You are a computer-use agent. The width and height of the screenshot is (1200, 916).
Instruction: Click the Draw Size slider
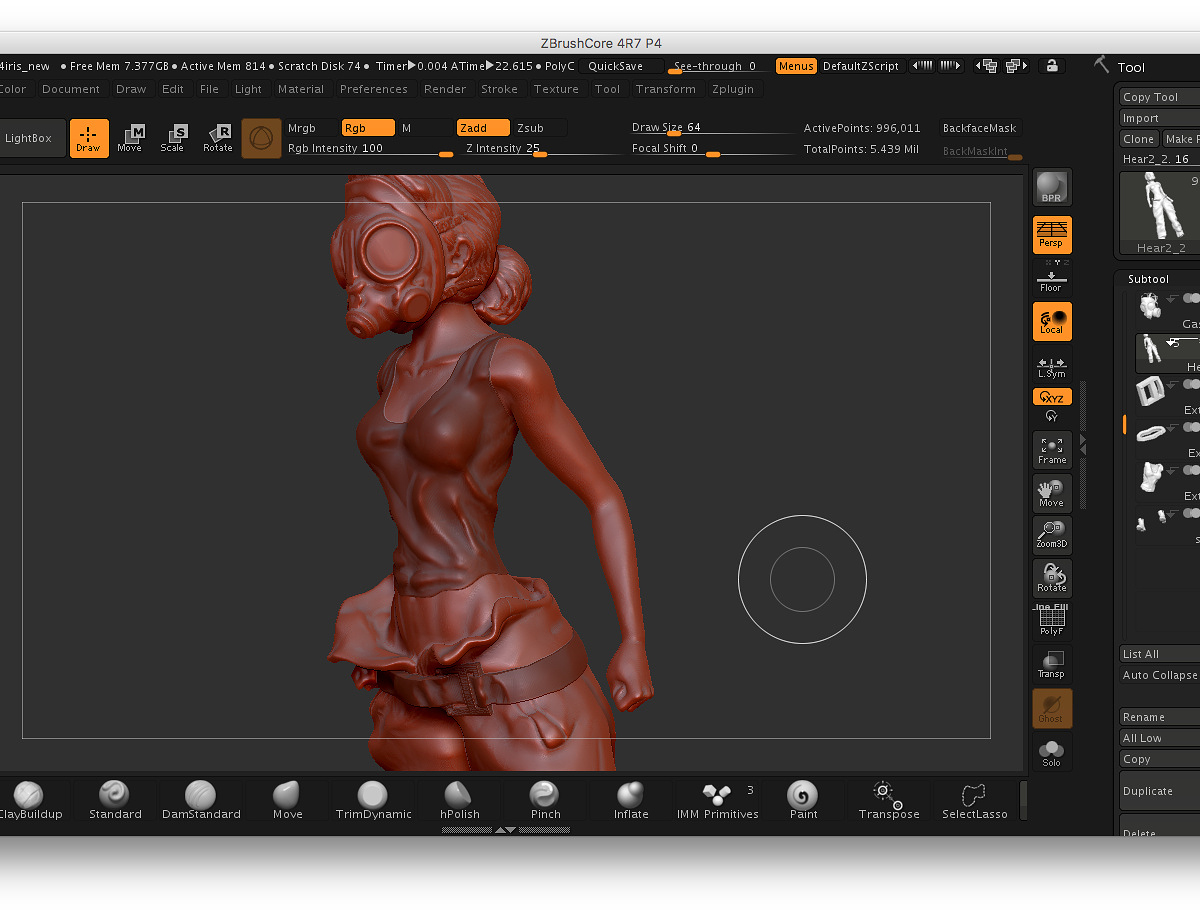[710, 128]
